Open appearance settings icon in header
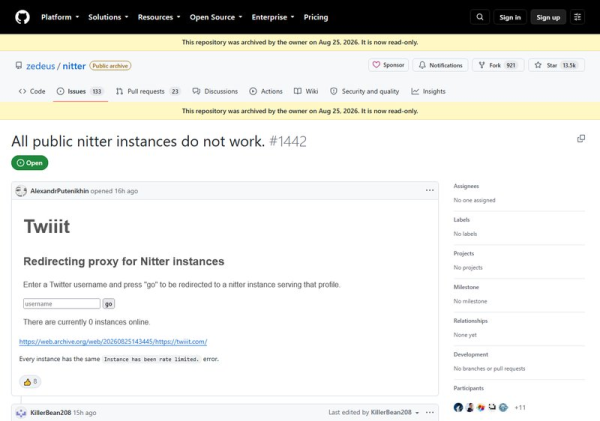The image size is (600, 421). click(577, 17)
